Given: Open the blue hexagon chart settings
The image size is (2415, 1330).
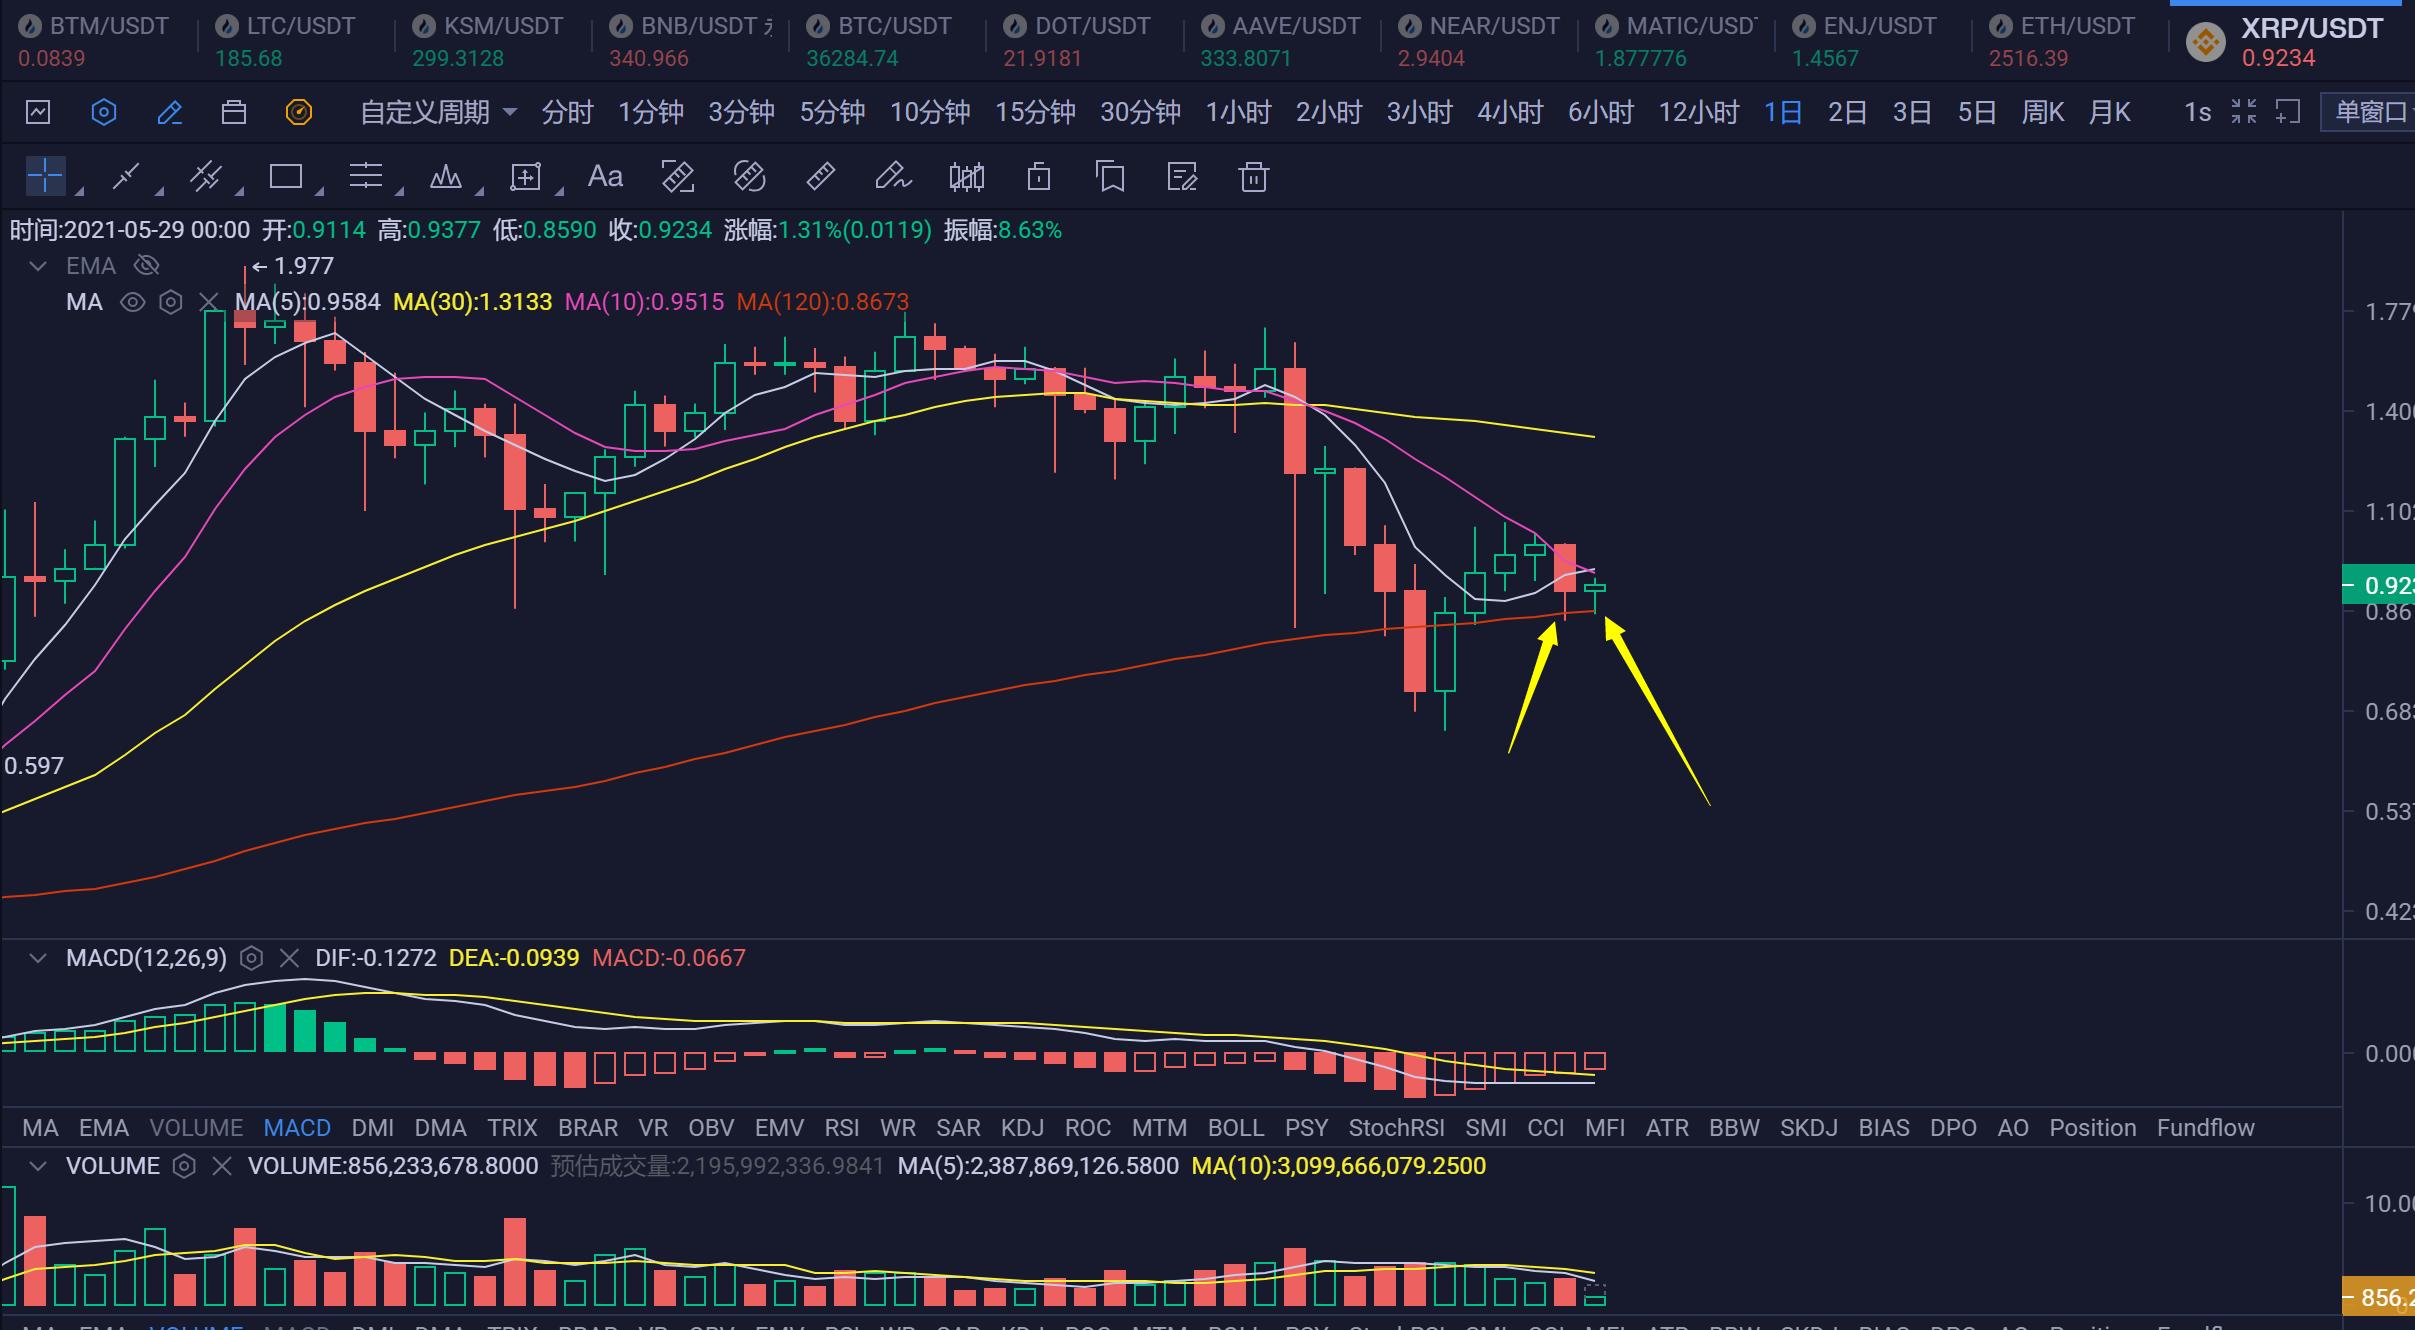Looking at the screenshot, I should coord(103,112).
